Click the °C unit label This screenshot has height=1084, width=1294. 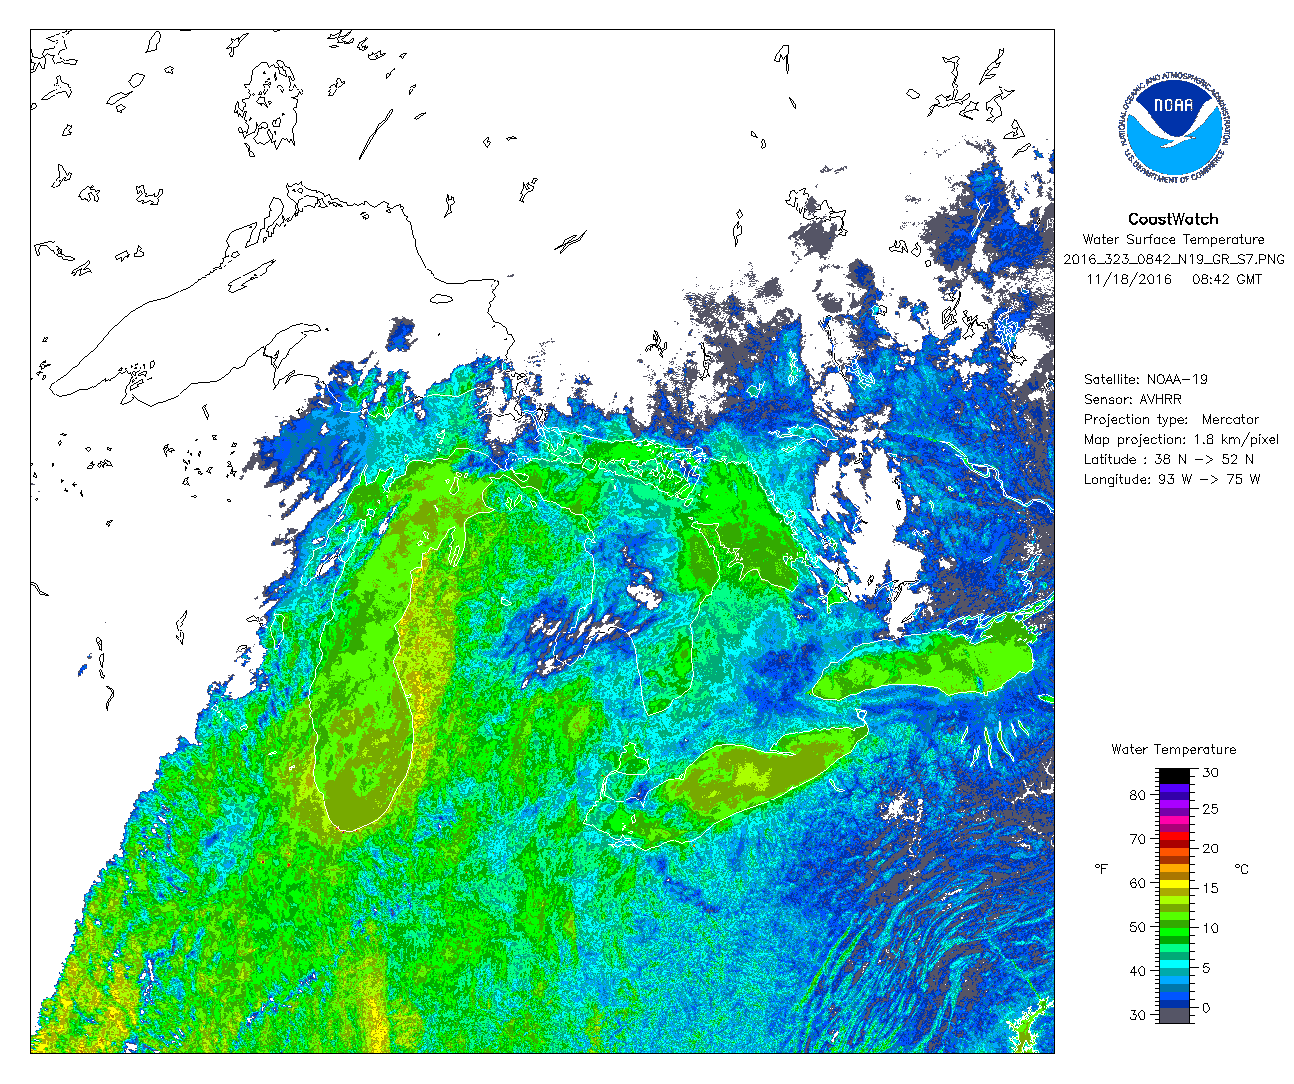[x=1242, y=869]
